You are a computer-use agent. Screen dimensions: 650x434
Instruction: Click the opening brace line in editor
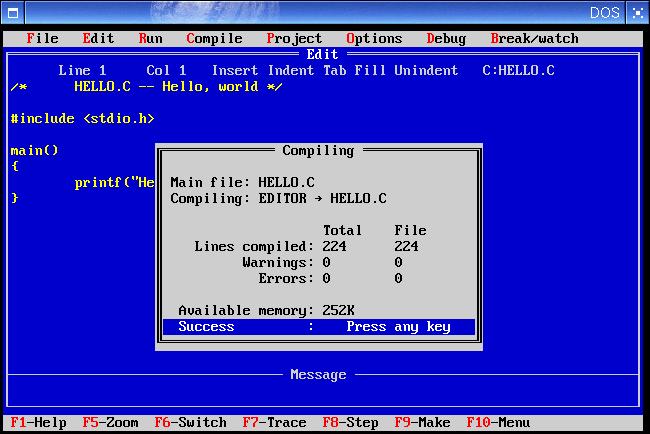click(x=15, y=167)
